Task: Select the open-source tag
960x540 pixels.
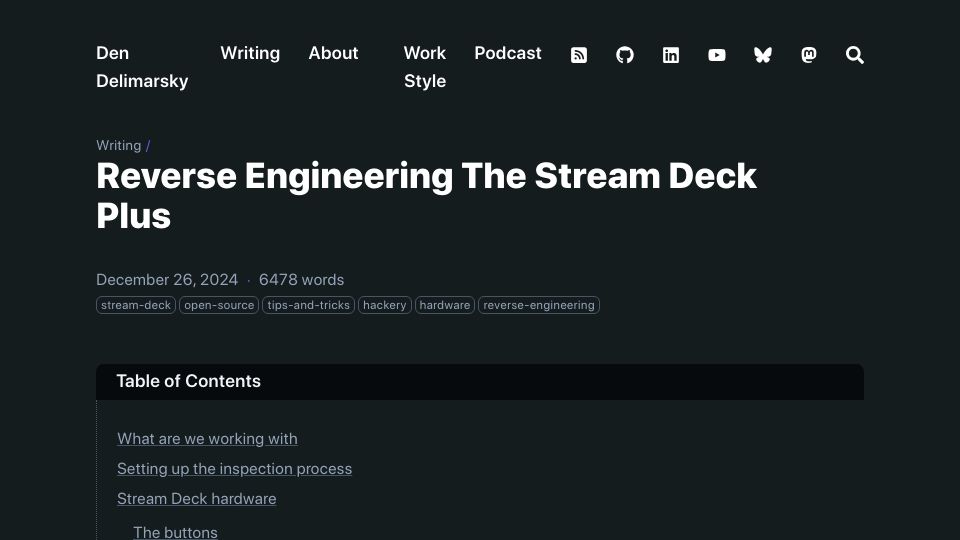Action: pyautogui.click(x=219, y=305)
